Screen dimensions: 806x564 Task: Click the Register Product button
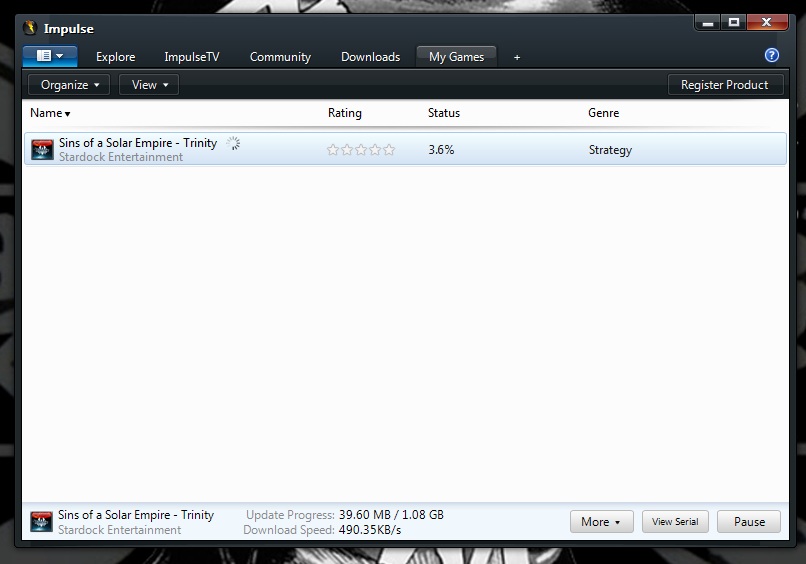pyautogui.click(x=725, y=85)
